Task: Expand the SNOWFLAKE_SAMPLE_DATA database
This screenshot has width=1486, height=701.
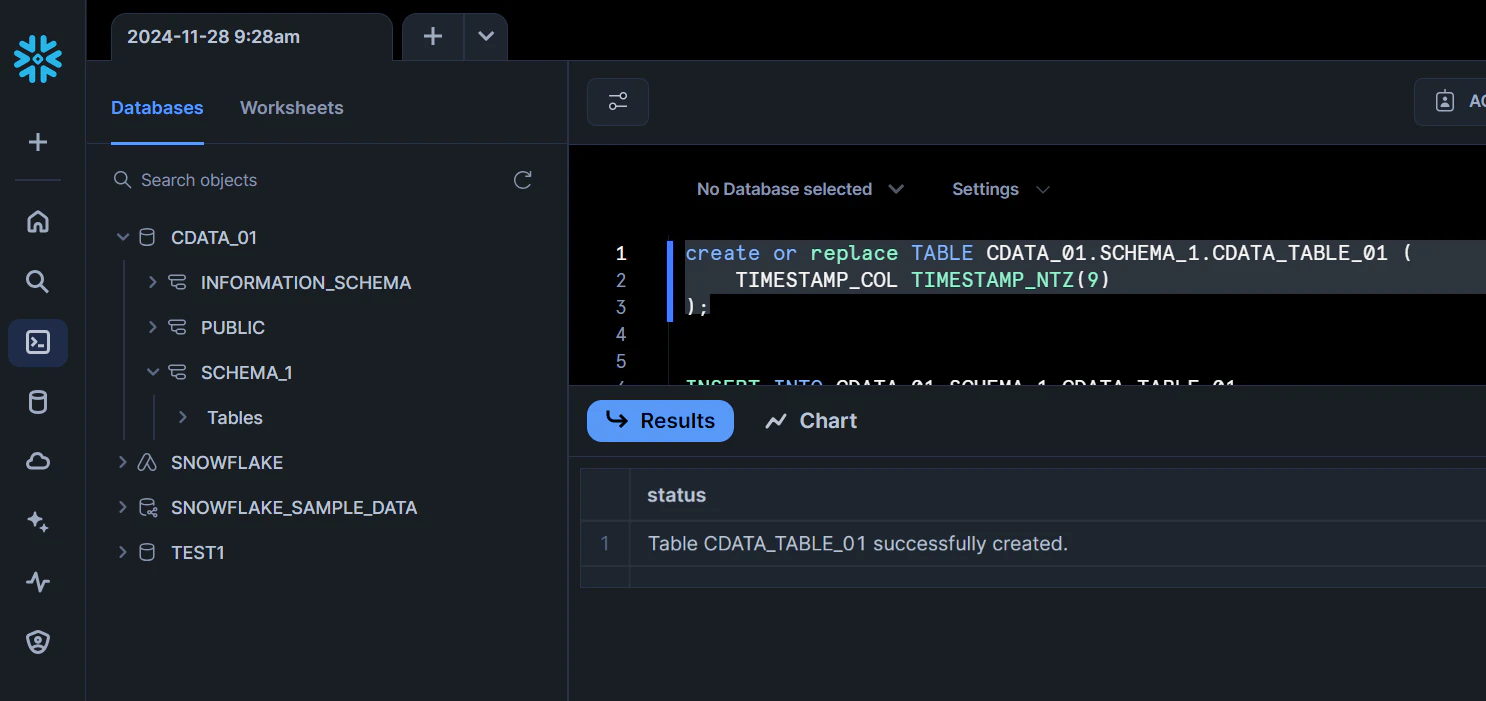Action: point(123,508)
